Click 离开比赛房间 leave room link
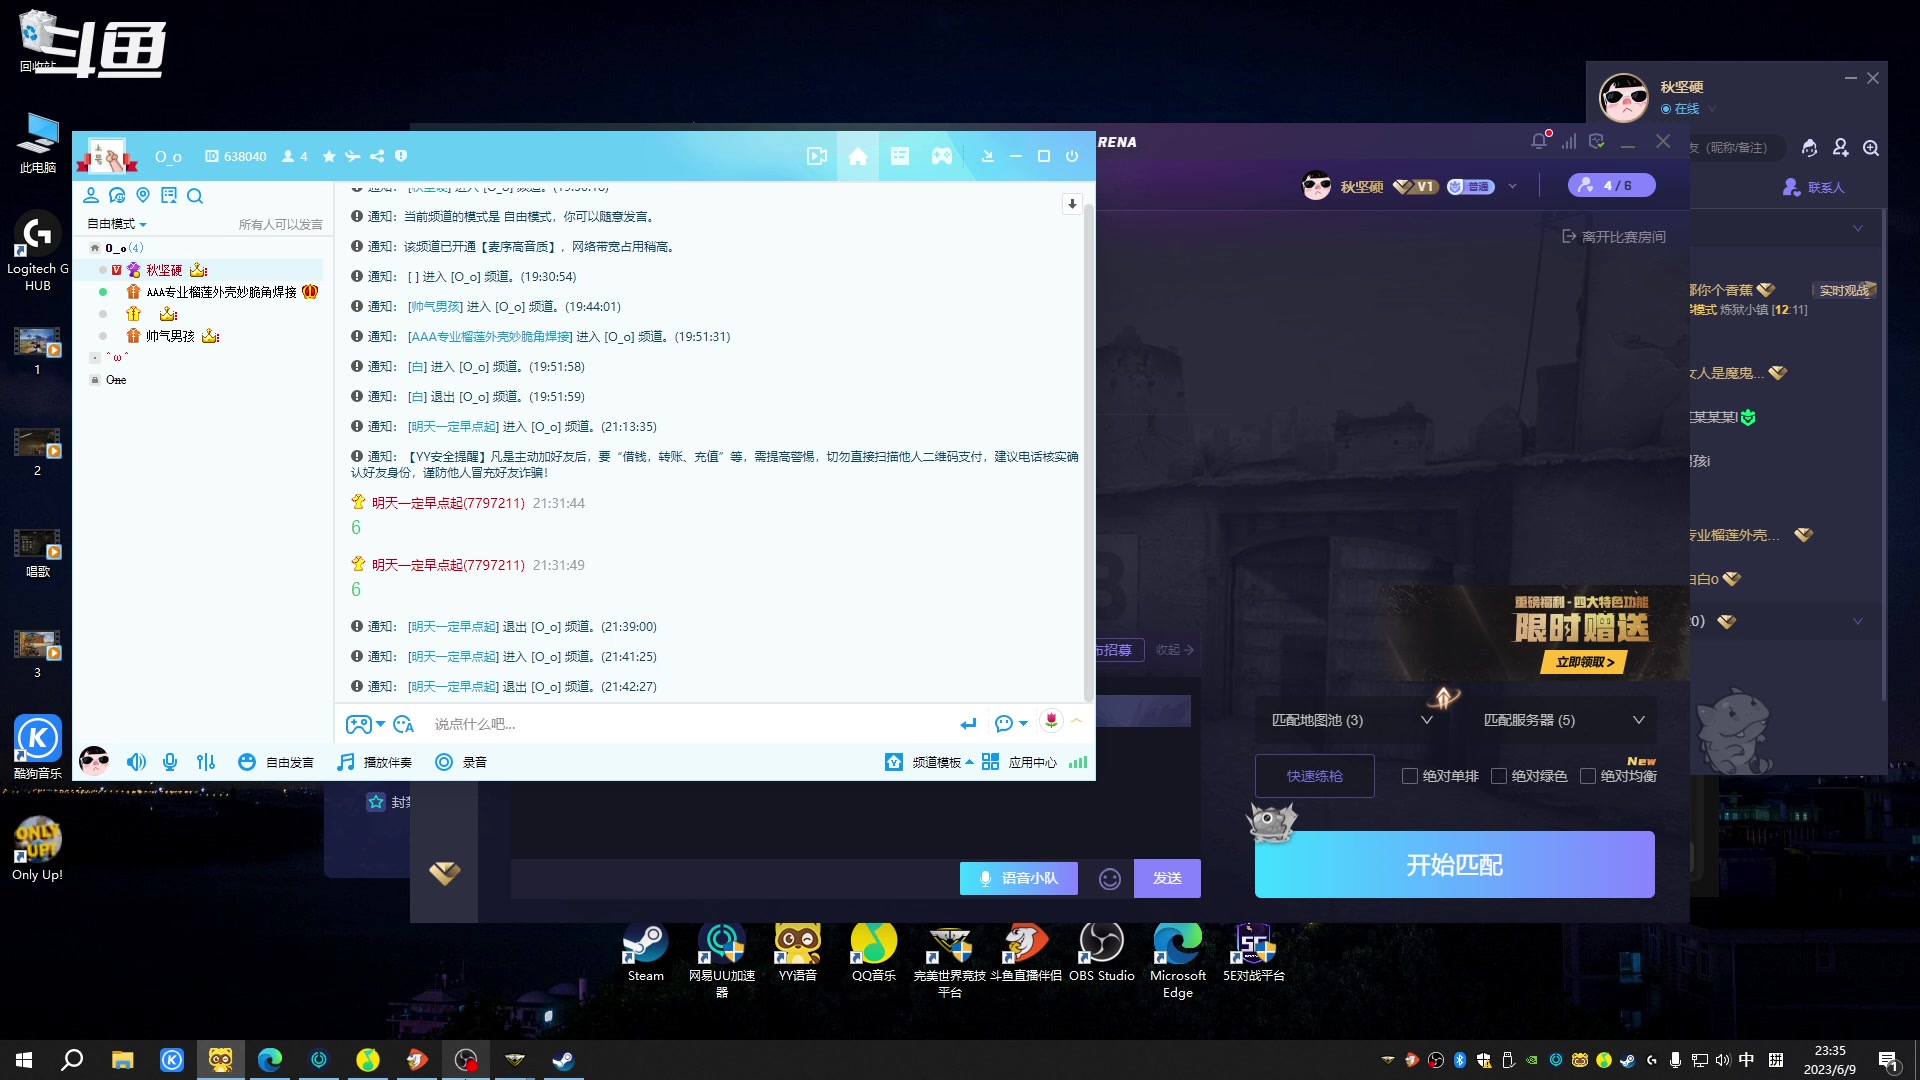The image size is (1920, 1080). 1614,237
